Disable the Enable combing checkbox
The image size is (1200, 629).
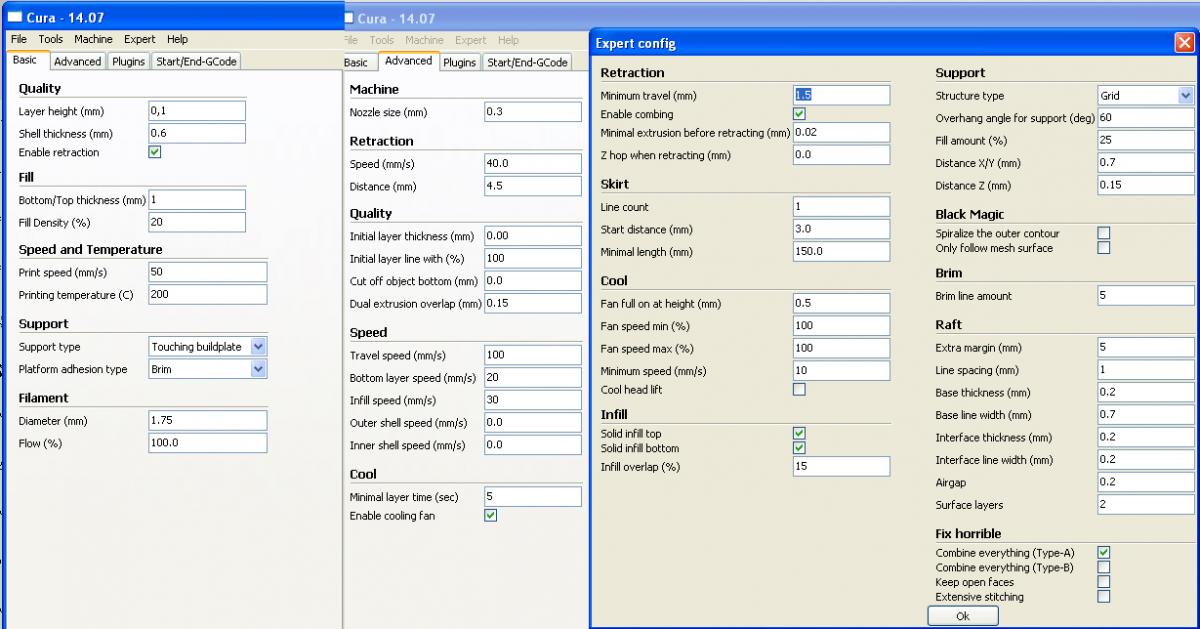tap(799, 114)
